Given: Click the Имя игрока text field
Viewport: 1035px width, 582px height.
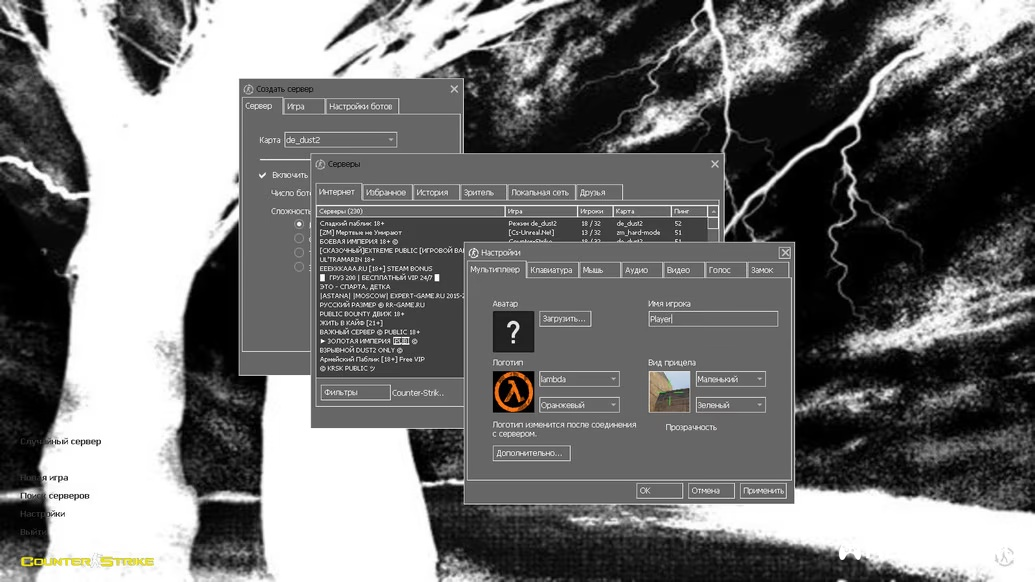Looking at the screenshot, I should point(712,319).
